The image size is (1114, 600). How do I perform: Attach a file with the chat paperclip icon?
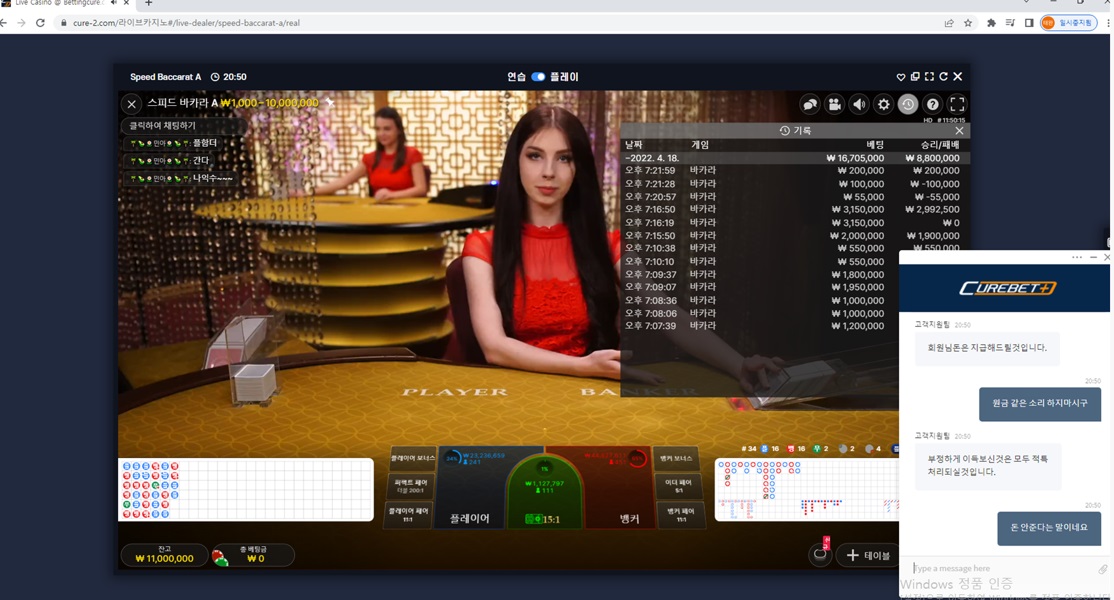click(x=1103, y=569)
